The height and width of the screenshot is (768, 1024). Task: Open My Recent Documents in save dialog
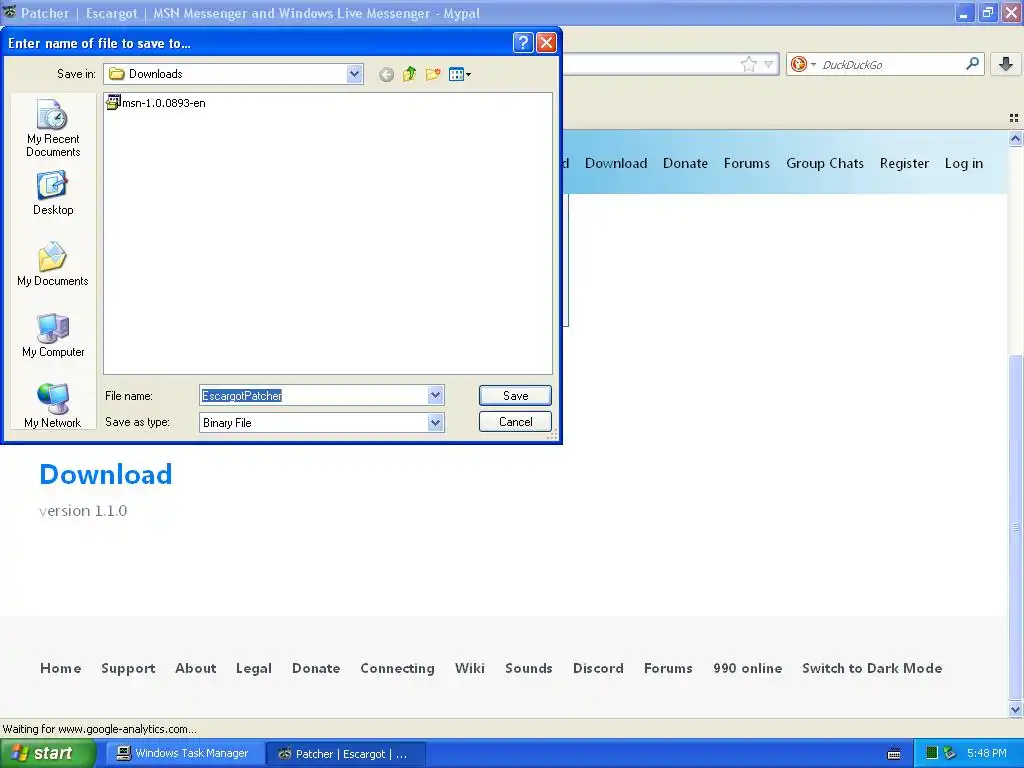coord(53,128)
